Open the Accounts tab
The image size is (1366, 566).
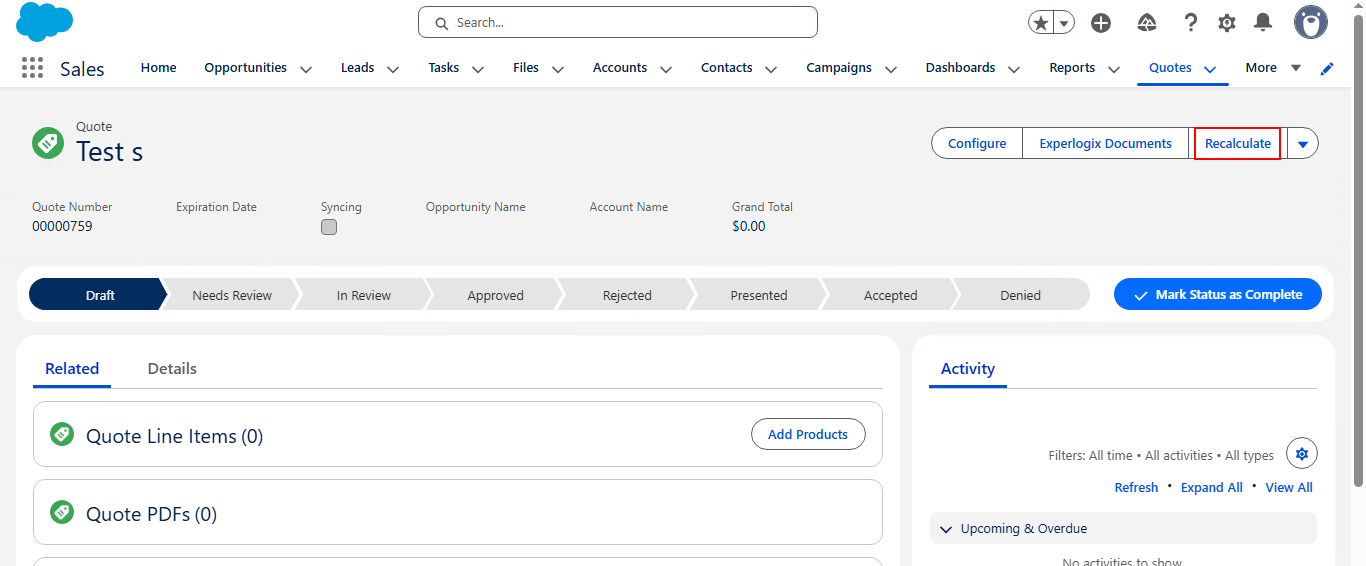click(620, 68)
